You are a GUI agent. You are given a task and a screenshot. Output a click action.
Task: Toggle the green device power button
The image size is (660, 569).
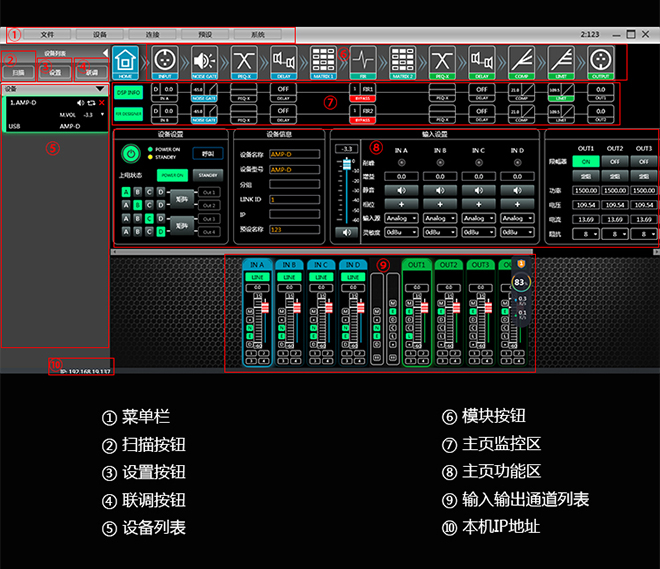[x=130, y=154]
